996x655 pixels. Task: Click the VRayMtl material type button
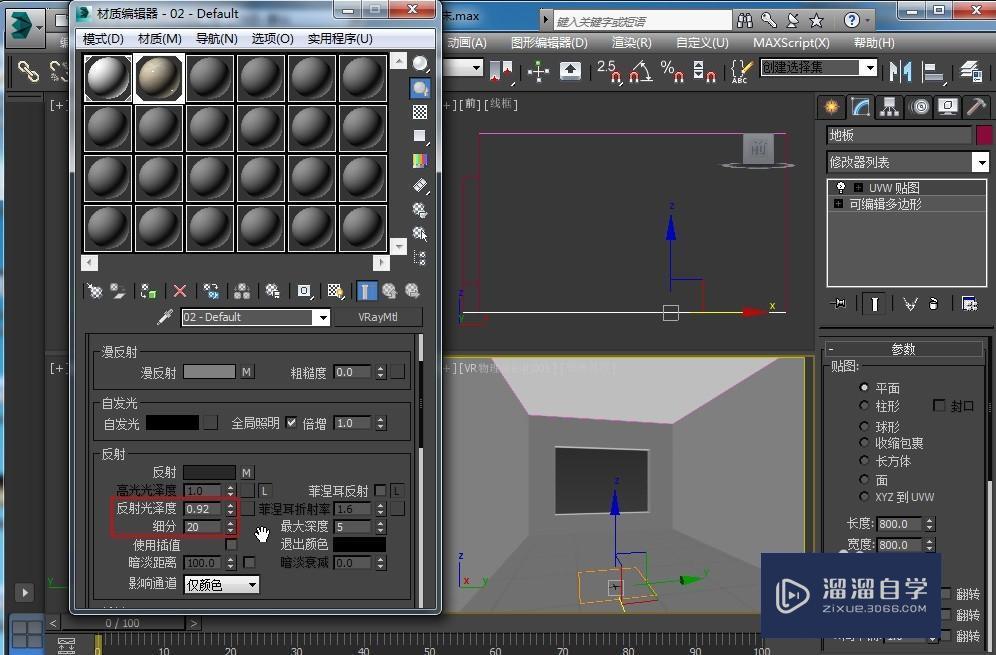(x=376, y=317)
